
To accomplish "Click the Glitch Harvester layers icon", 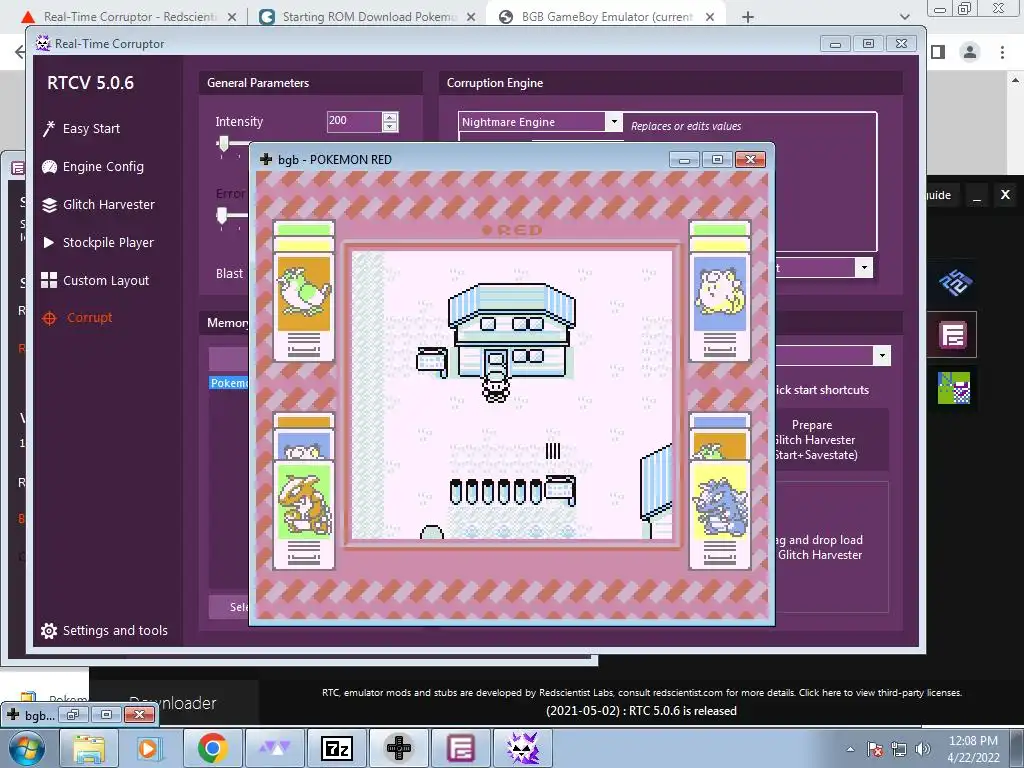I will pyautogui.click(x=49, y=204).
